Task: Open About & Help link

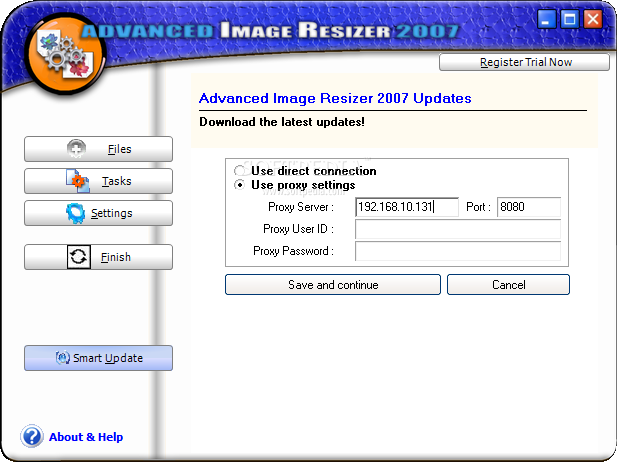Action: coord(86,437)
